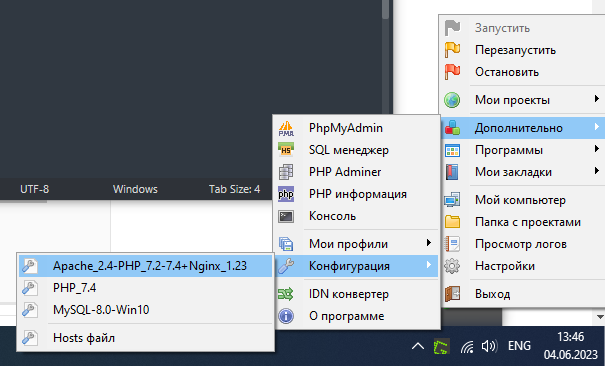Click the green flag icon beside Запустить
Screen dimensions: 605x366
tap(452, 28)
